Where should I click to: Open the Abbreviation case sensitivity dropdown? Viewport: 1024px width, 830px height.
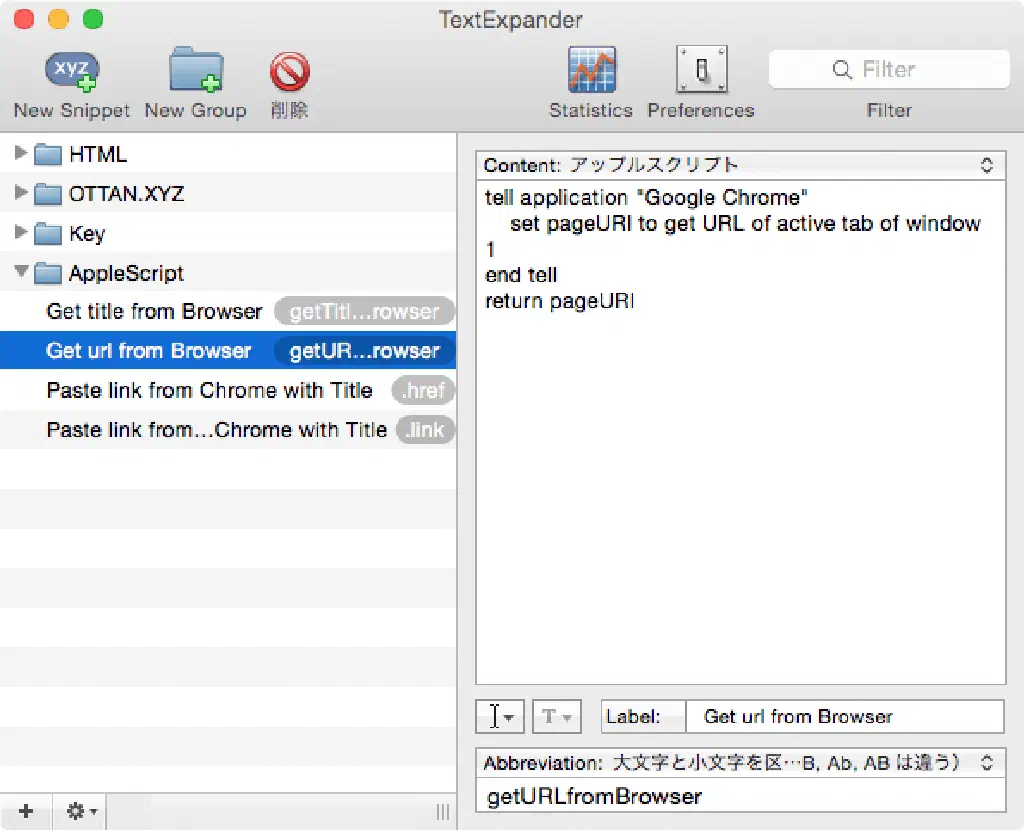740,763
